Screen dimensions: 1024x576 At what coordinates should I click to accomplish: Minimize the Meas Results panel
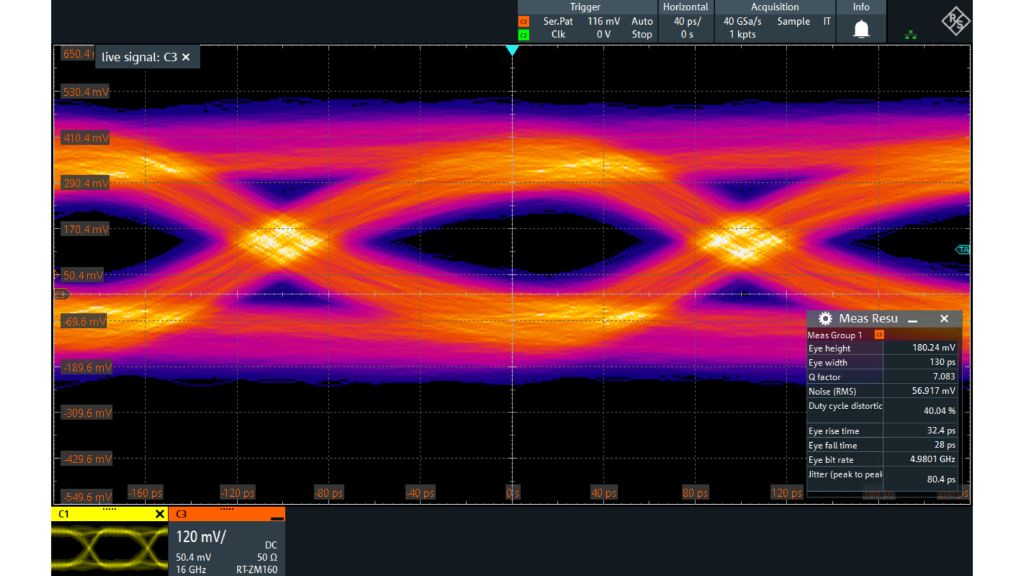pyautogui.click(x=913, y=319)
